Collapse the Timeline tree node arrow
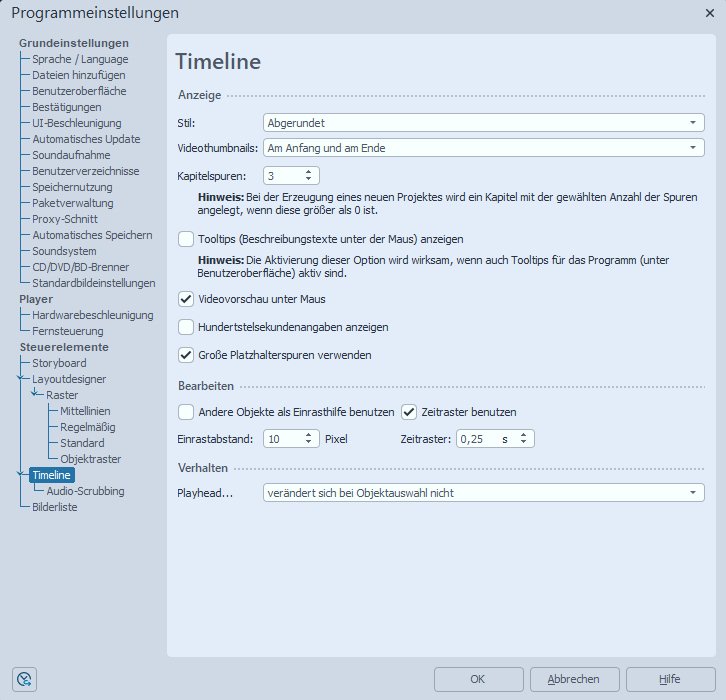This screenshot has height=700, width=726. pyautogui.click(x=22, y=475)
